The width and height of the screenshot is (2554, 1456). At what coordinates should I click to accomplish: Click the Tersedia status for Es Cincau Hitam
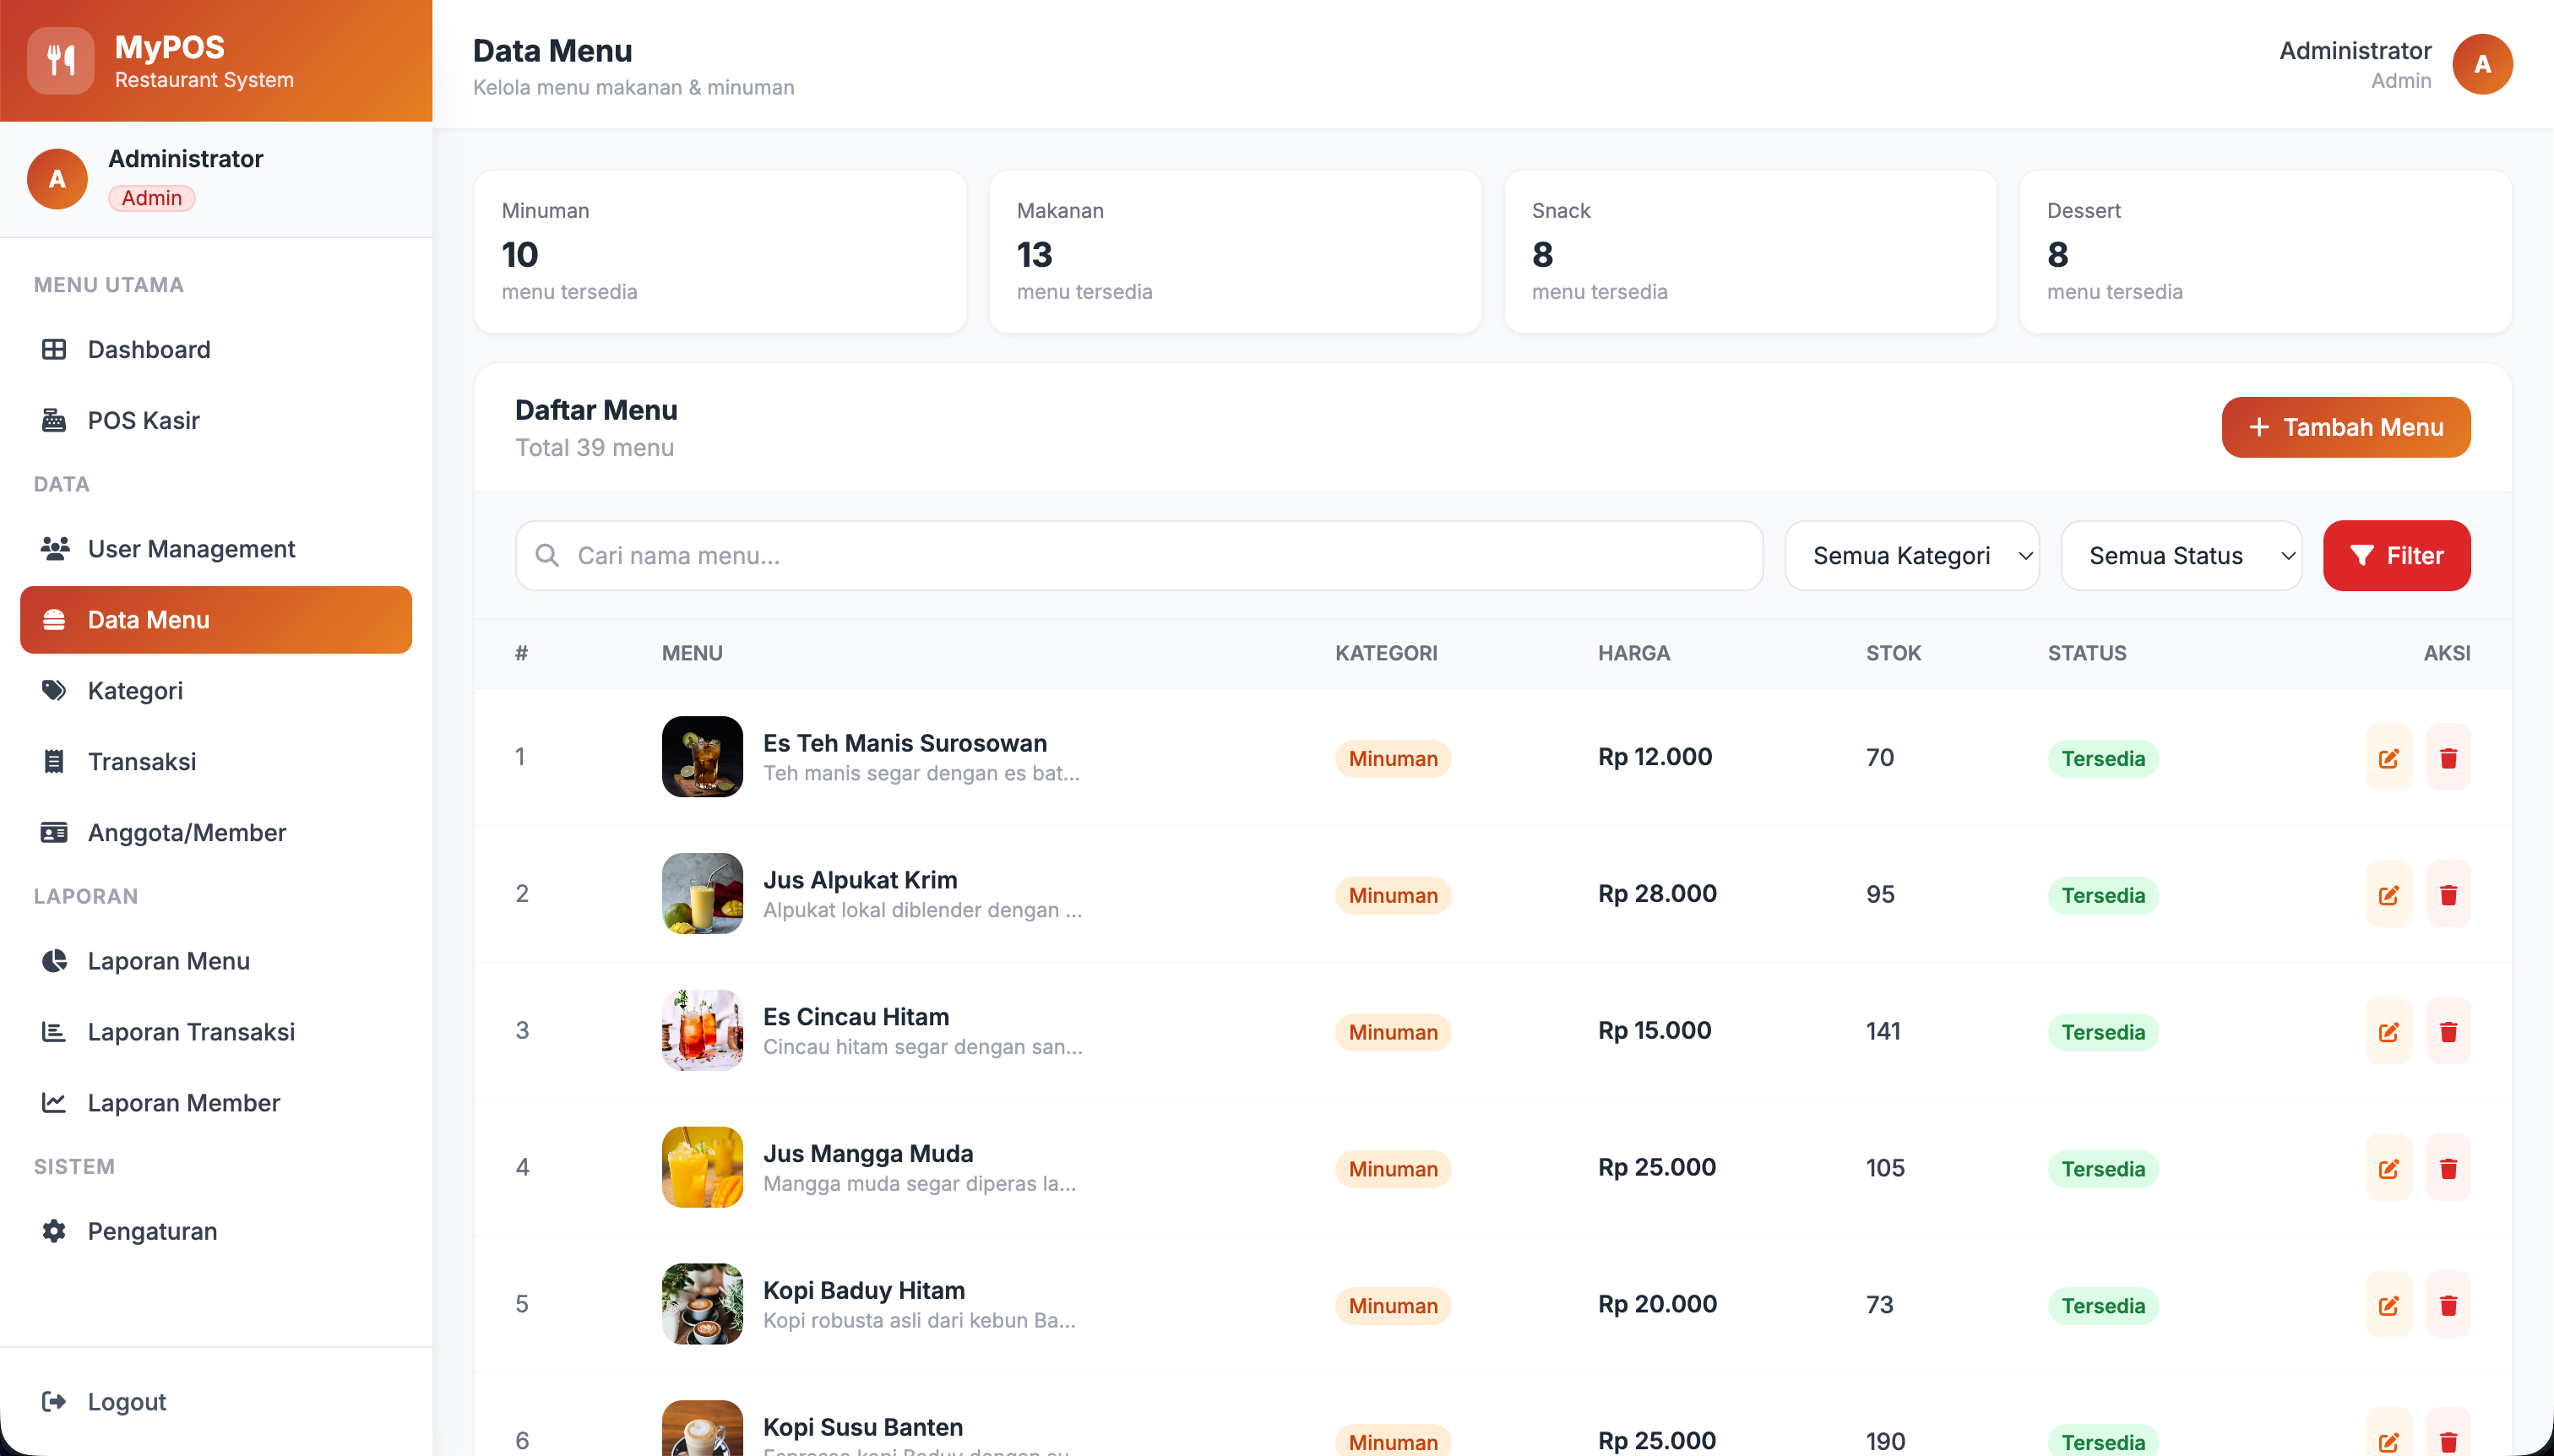[x=2103, y=1032]
